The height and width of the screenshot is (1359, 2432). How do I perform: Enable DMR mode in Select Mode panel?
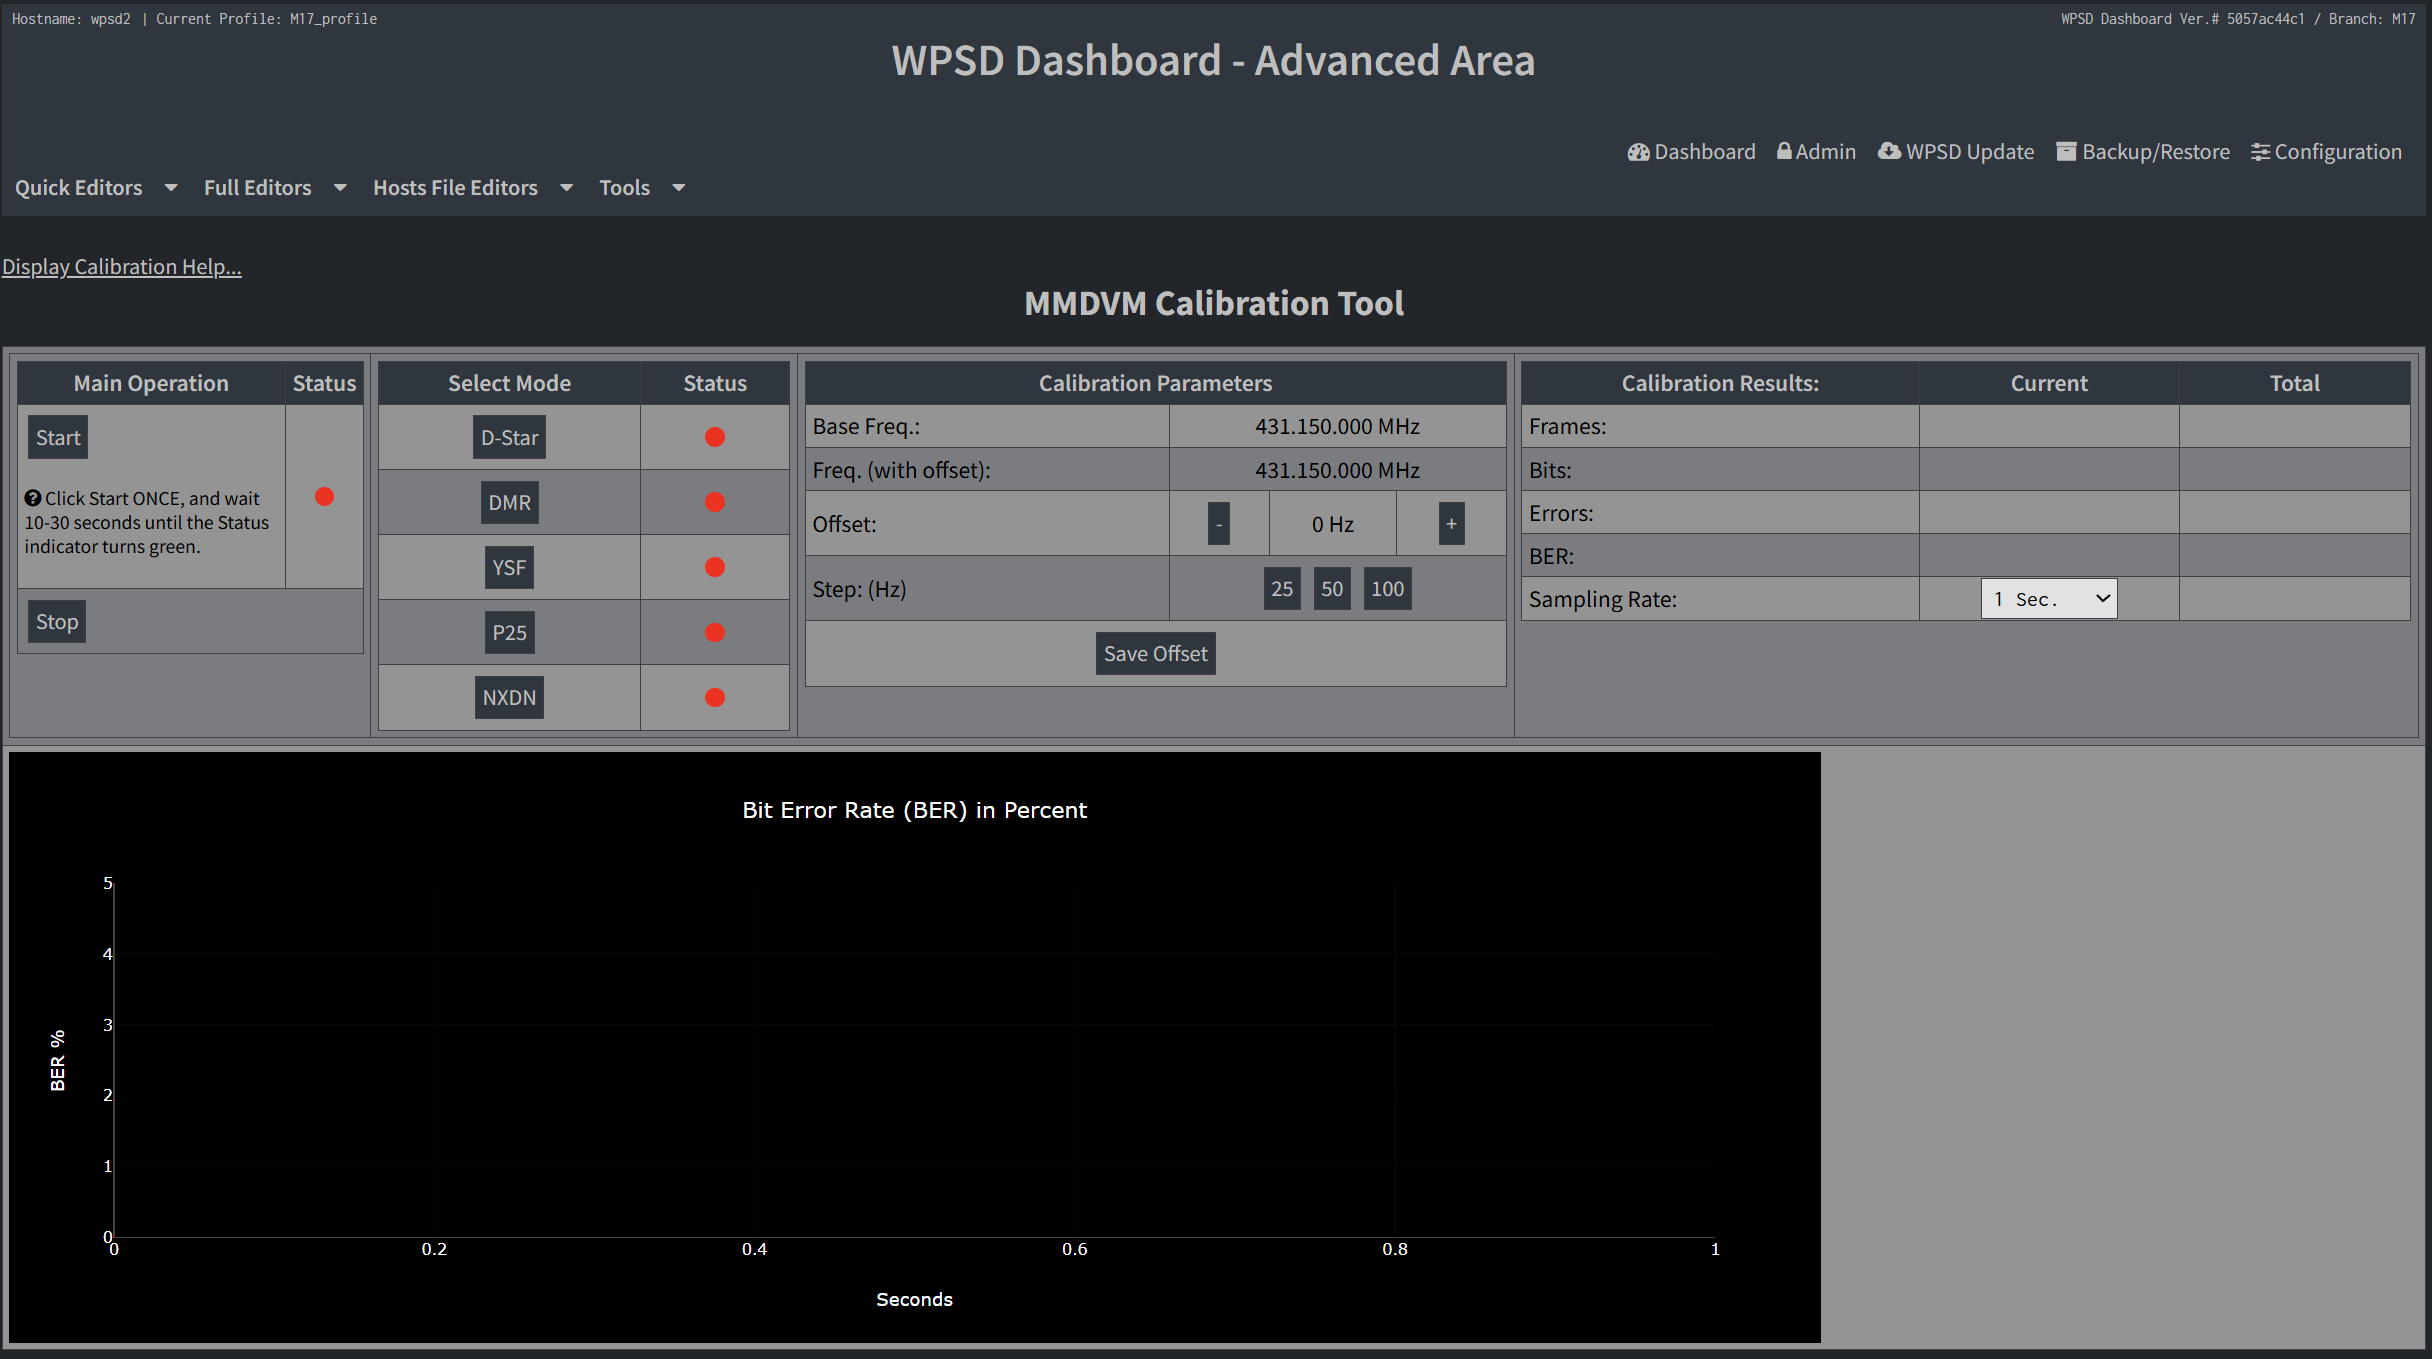point(509,502)
